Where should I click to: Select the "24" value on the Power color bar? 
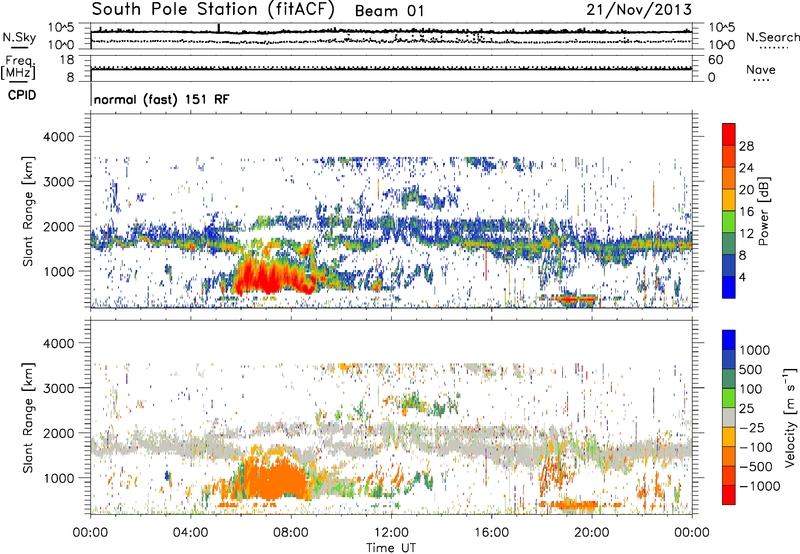[746, 168]
